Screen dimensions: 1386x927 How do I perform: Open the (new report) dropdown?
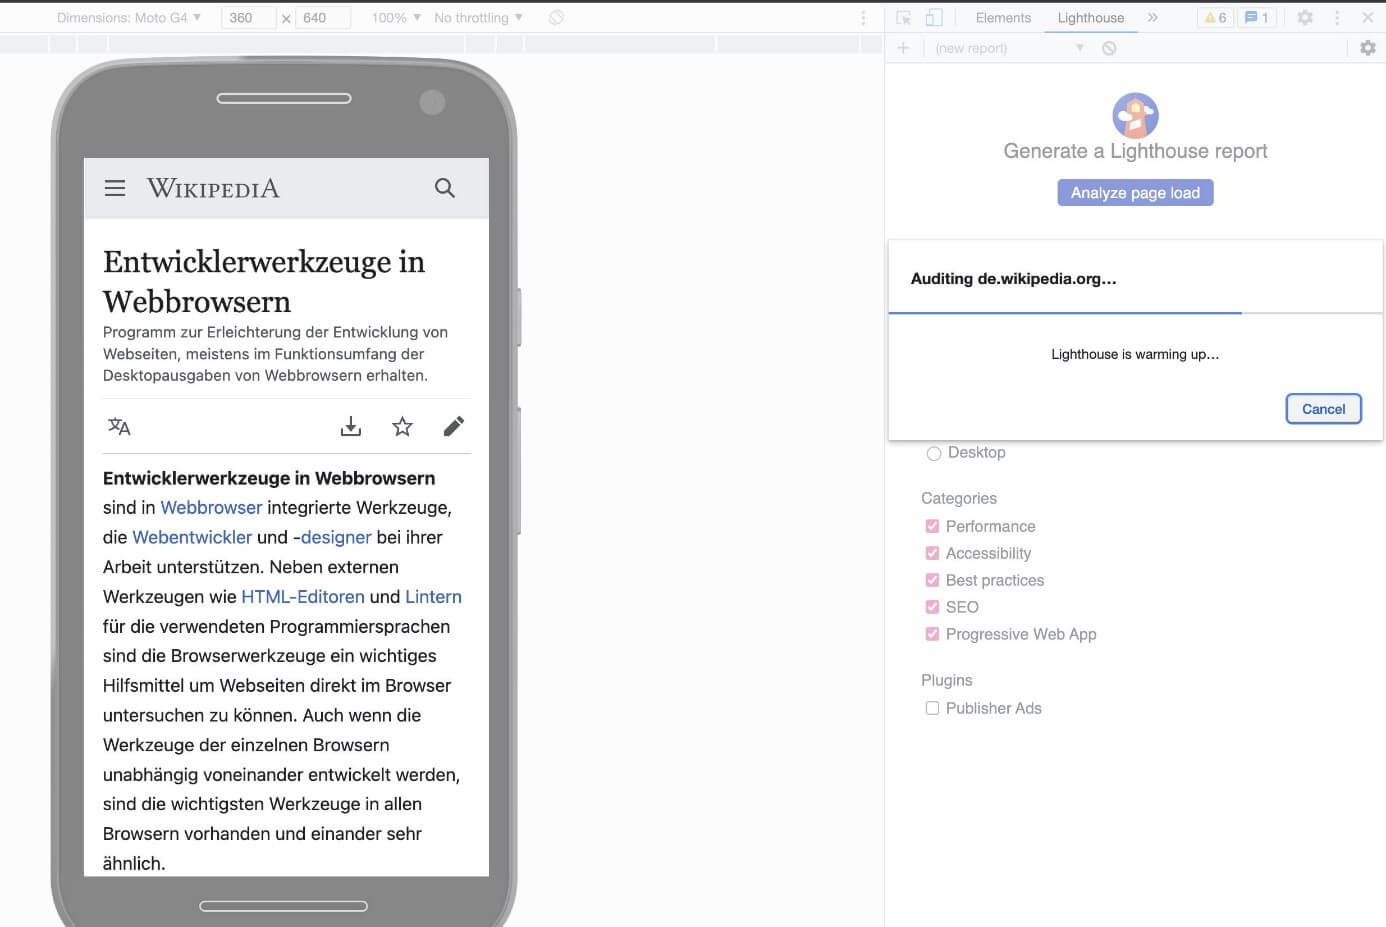click(x=1008, y=48)
